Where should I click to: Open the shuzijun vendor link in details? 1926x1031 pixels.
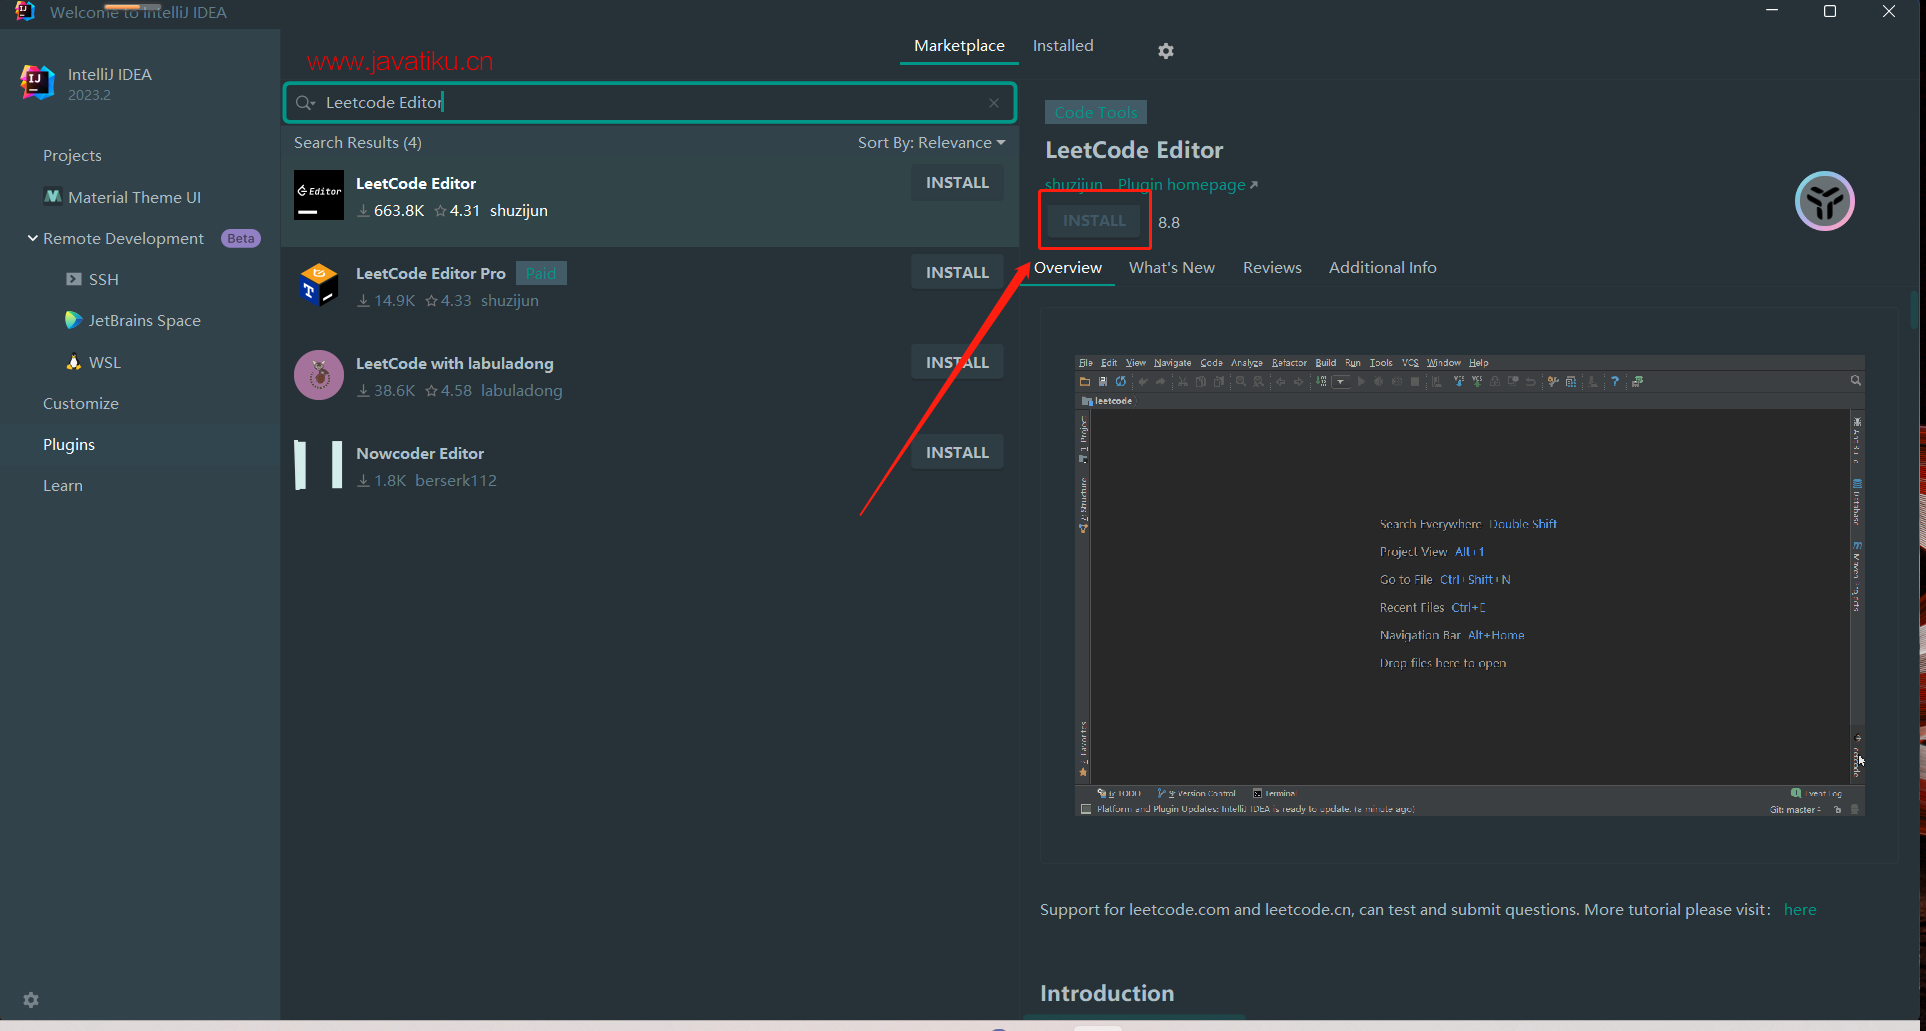pyautogui.click(x=1073, y=185)
